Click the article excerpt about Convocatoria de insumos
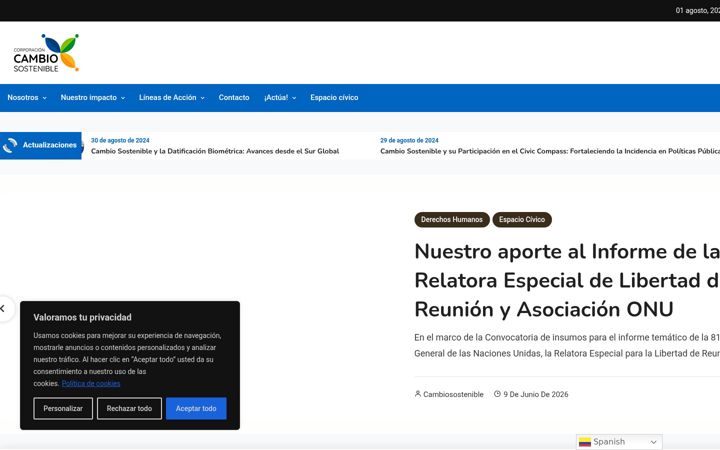 click(567, 345)
